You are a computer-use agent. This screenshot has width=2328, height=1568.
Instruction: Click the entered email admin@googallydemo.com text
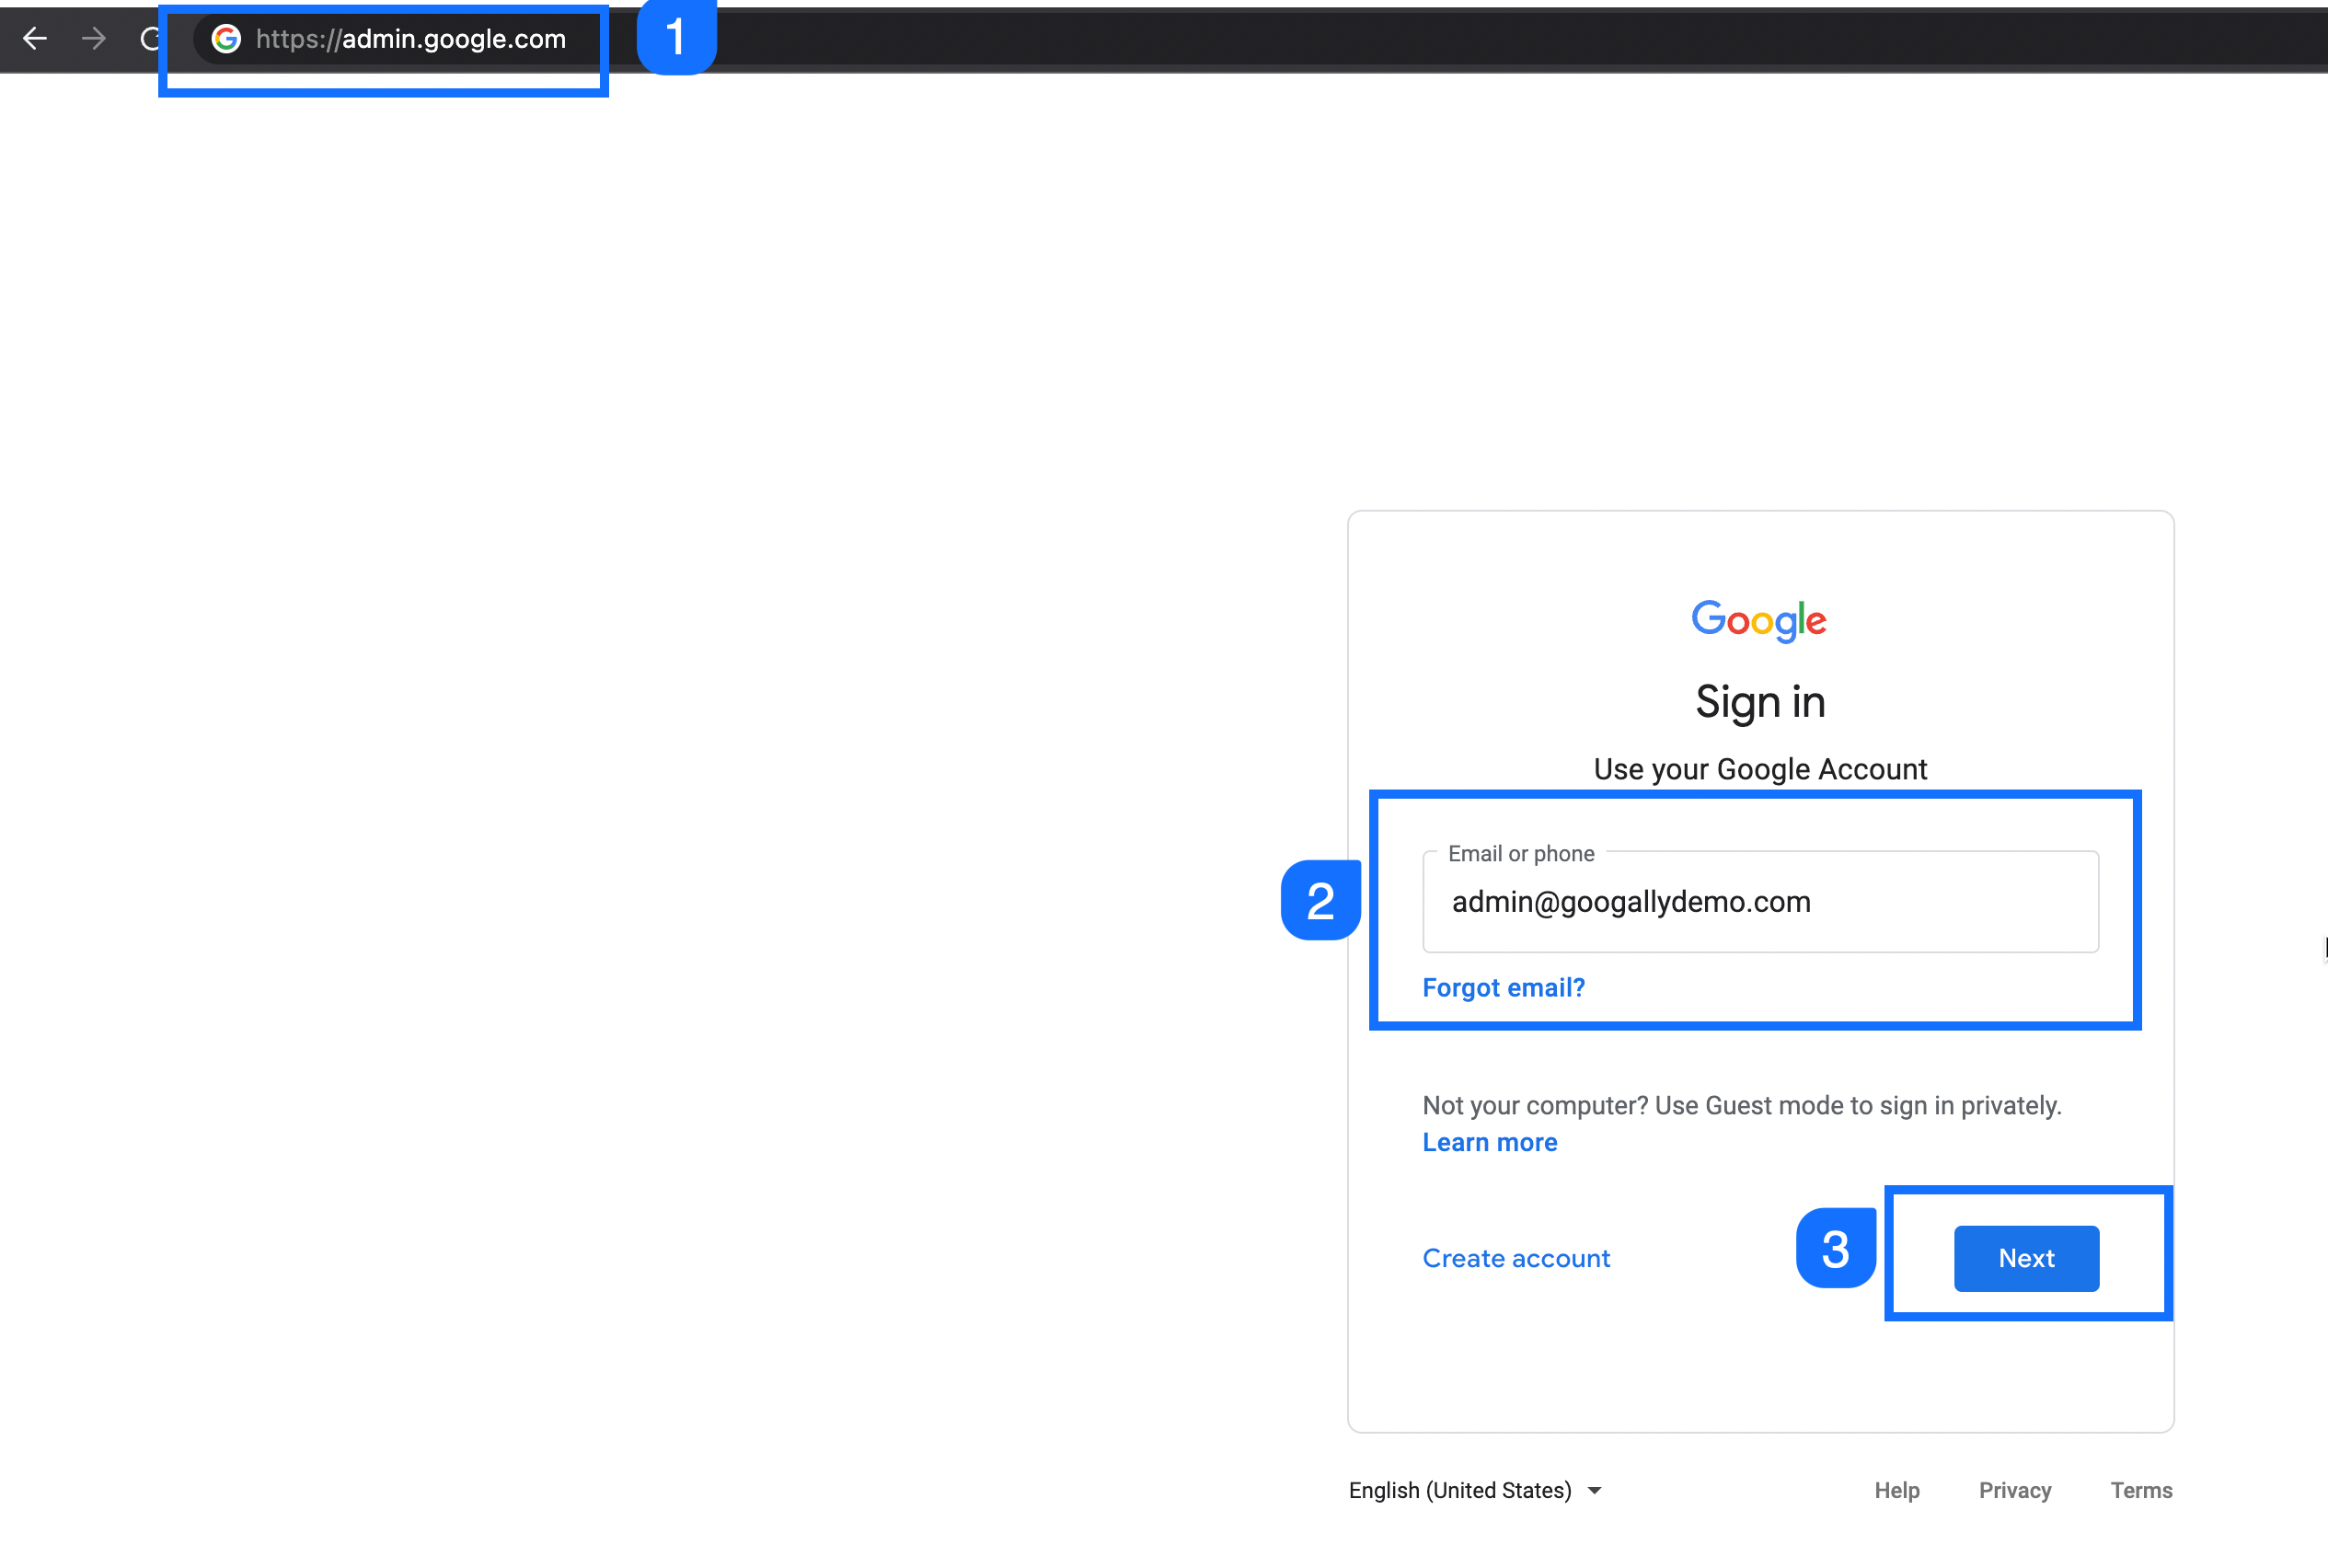[1631, 901]
